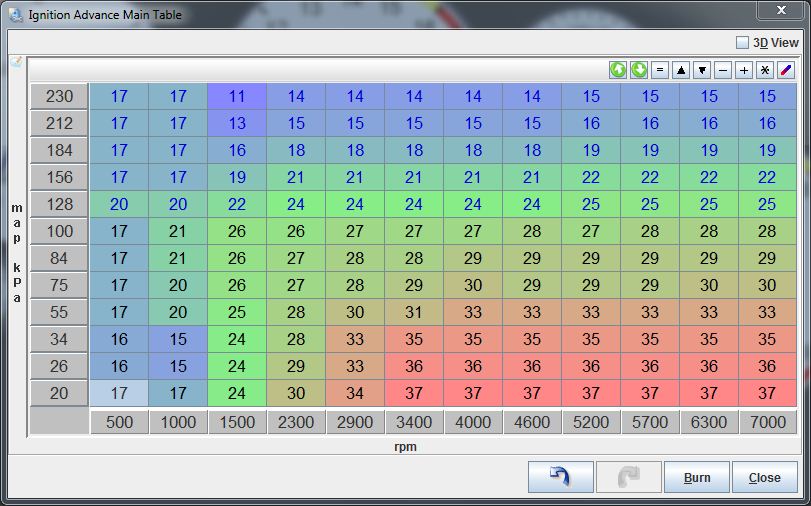Click the undo arrow button
811x506 pixels.
(561, 477)
